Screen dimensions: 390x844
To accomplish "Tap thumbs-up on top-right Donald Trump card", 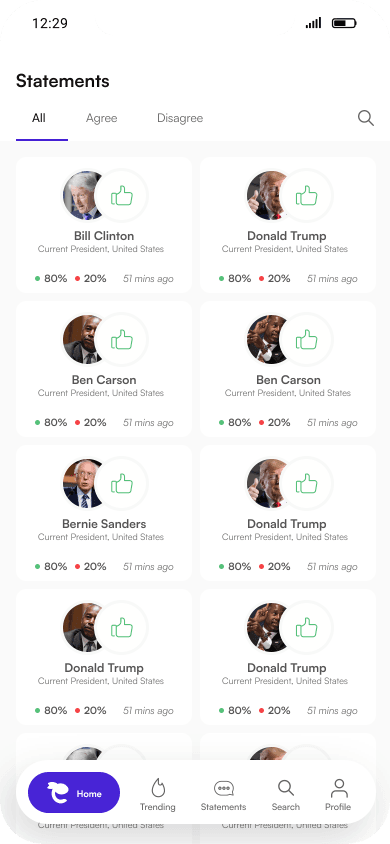I will (x=307, y=196).
